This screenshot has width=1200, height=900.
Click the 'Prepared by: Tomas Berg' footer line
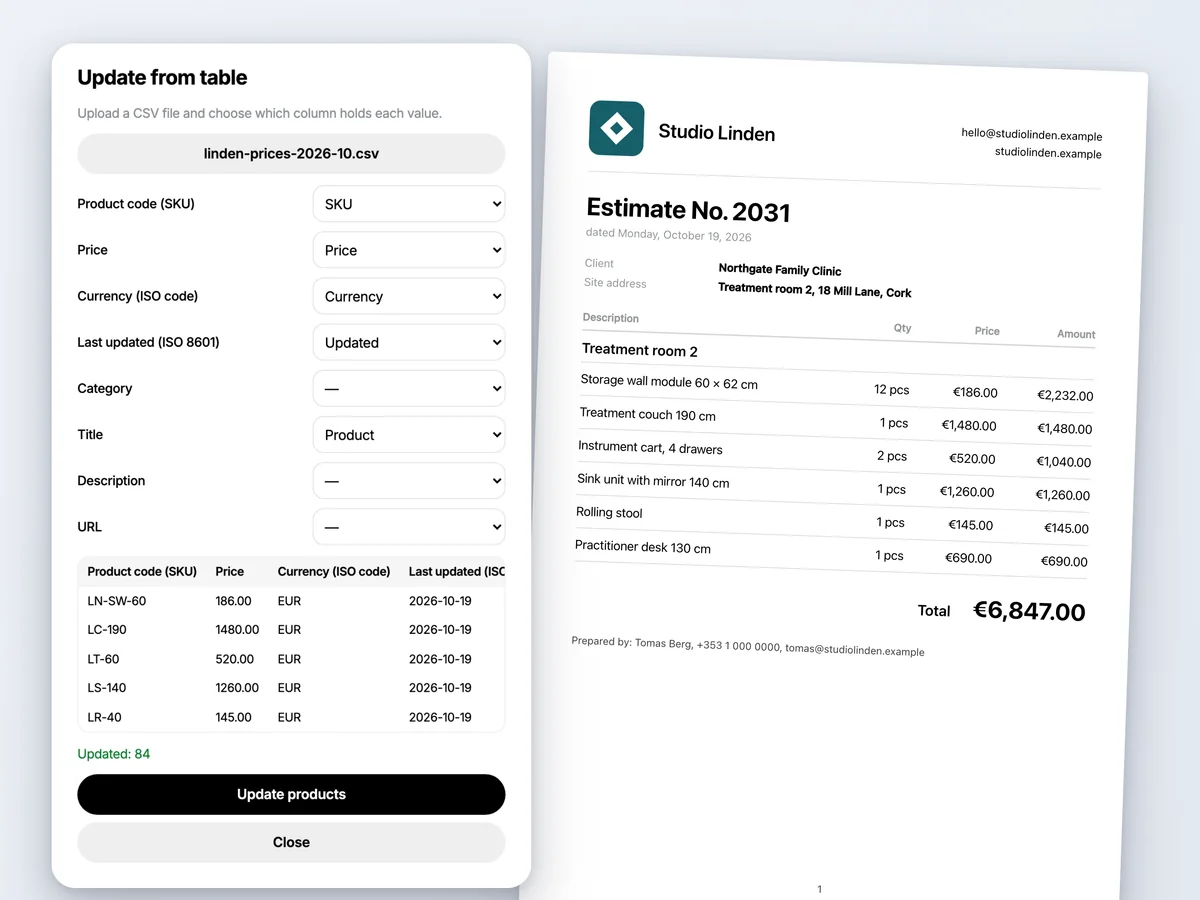[x=748, y=646]
